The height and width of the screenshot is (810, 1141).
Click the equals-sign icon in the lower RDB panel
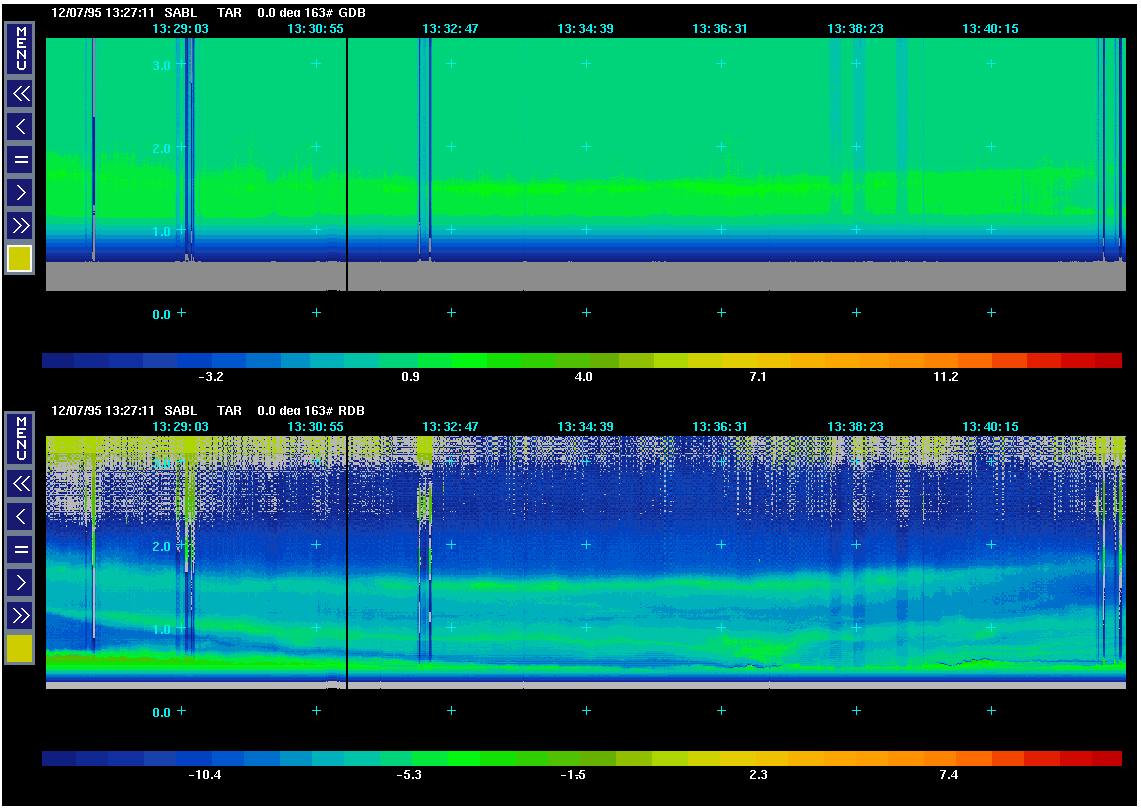(x=20, y=549)
